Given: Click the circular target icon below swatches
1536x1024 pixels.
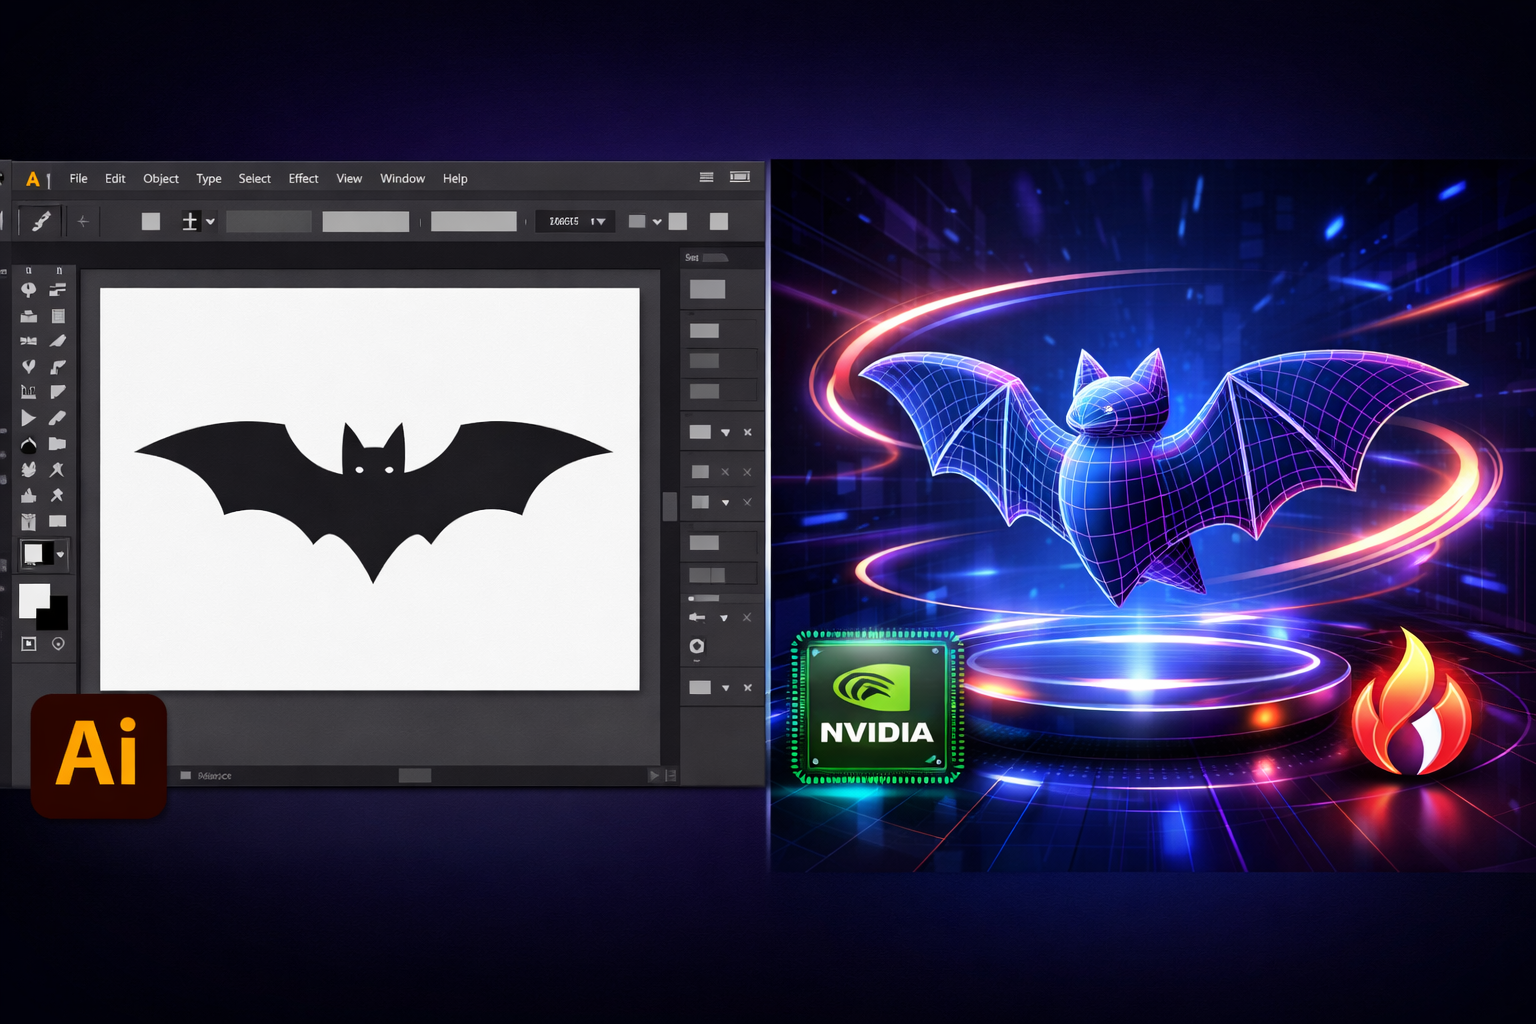Looking at the screenshot, I should 58,644.
